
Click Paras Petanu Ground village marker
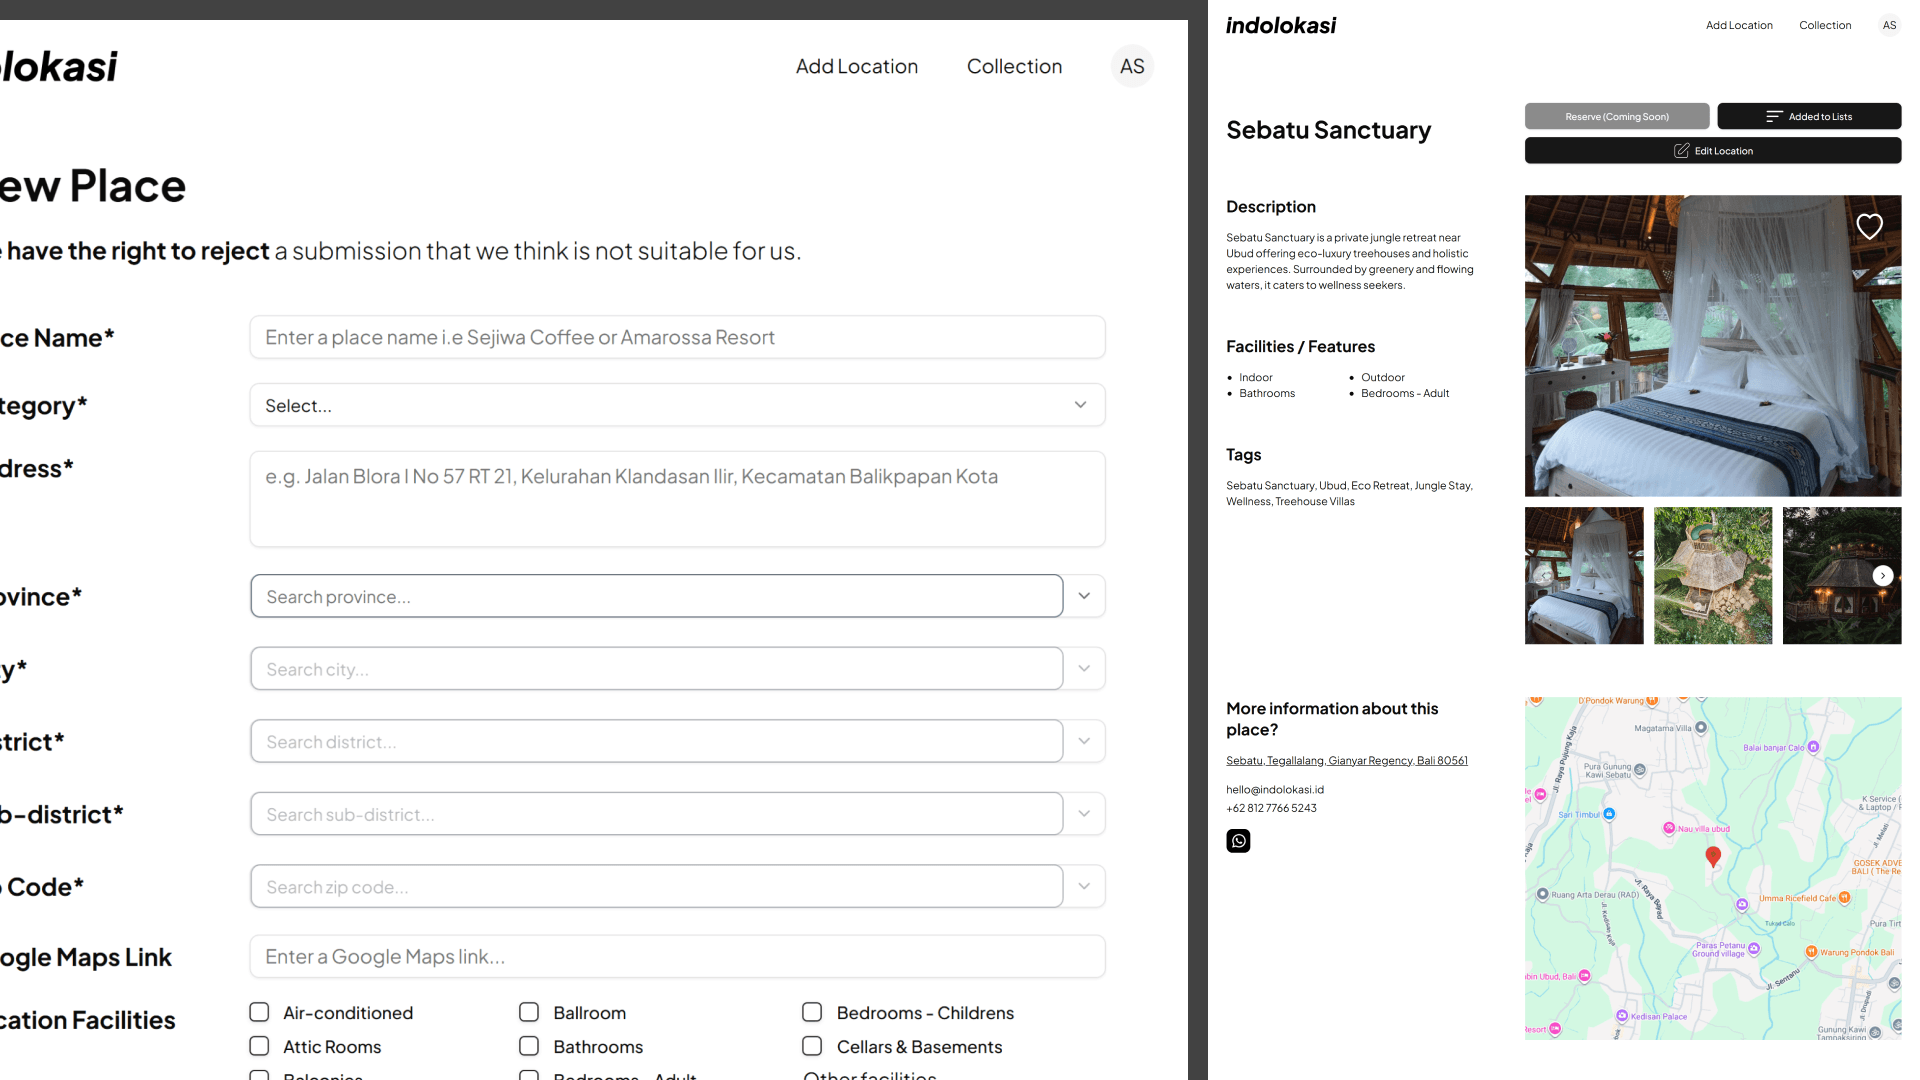(x=1754, y=949)
